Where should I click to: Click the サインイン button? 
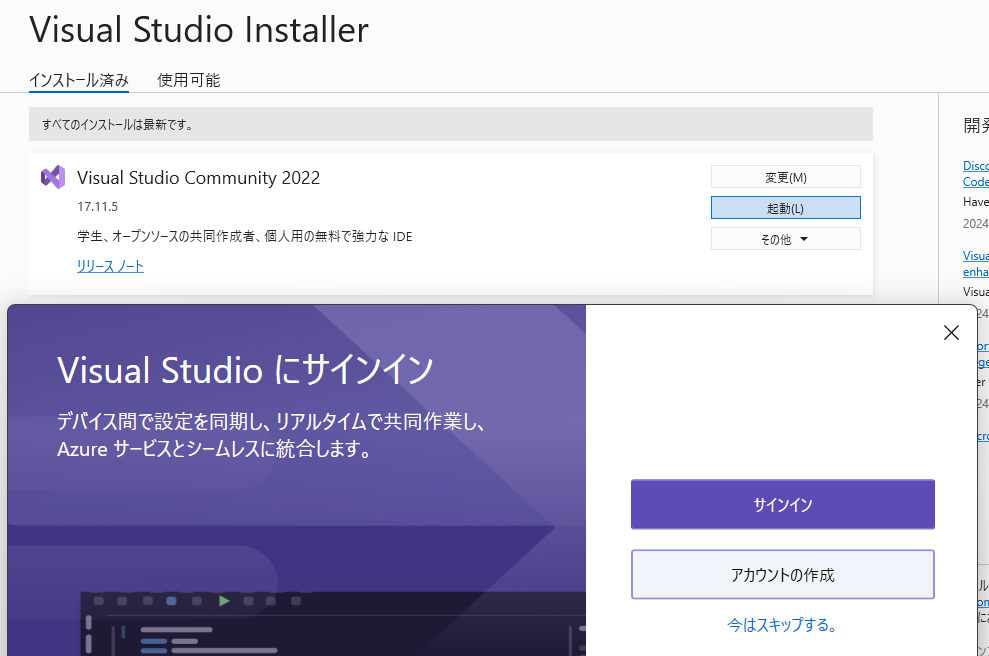[782, 504]
